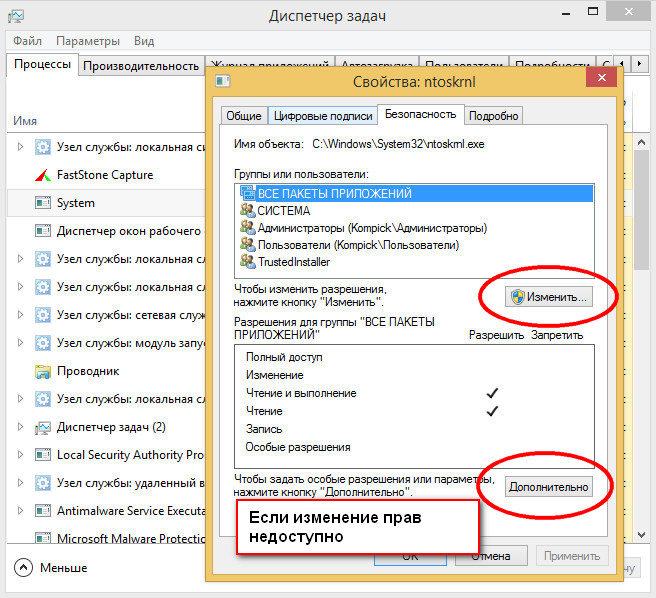Select TrustedInstaller in the groups list

[x=294, y=262]
